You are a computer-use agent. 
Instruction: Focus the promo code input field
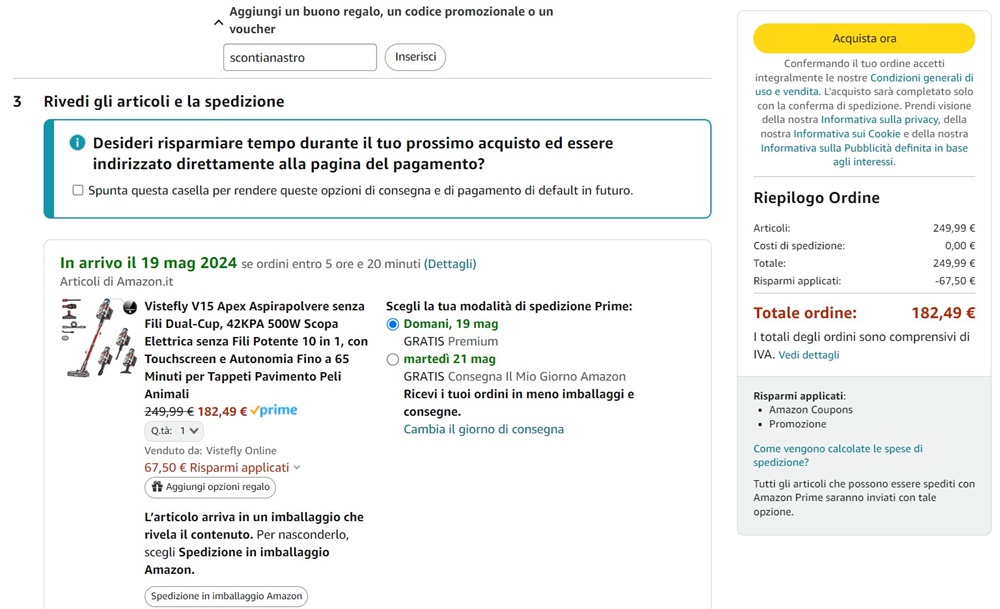300,57
